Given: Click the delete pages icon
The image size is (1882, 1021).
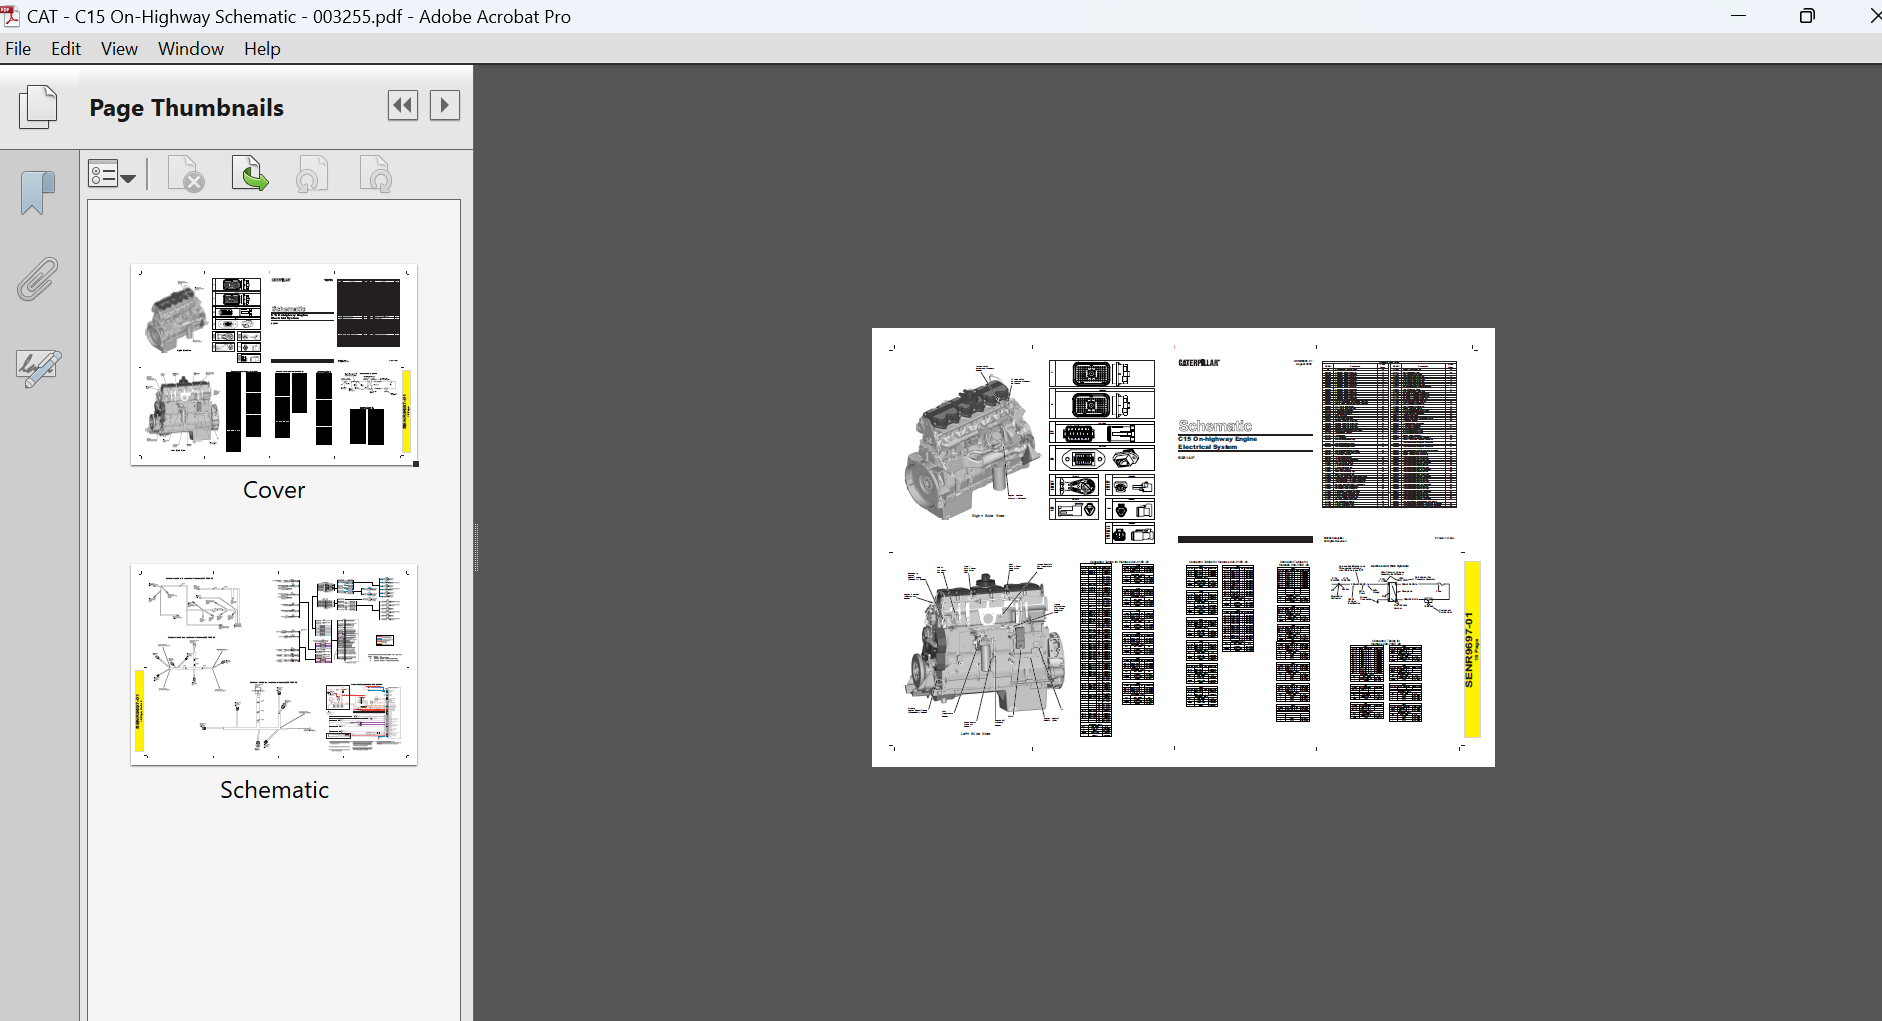Looking at the screenshot, I should click(x=186, y=174).
